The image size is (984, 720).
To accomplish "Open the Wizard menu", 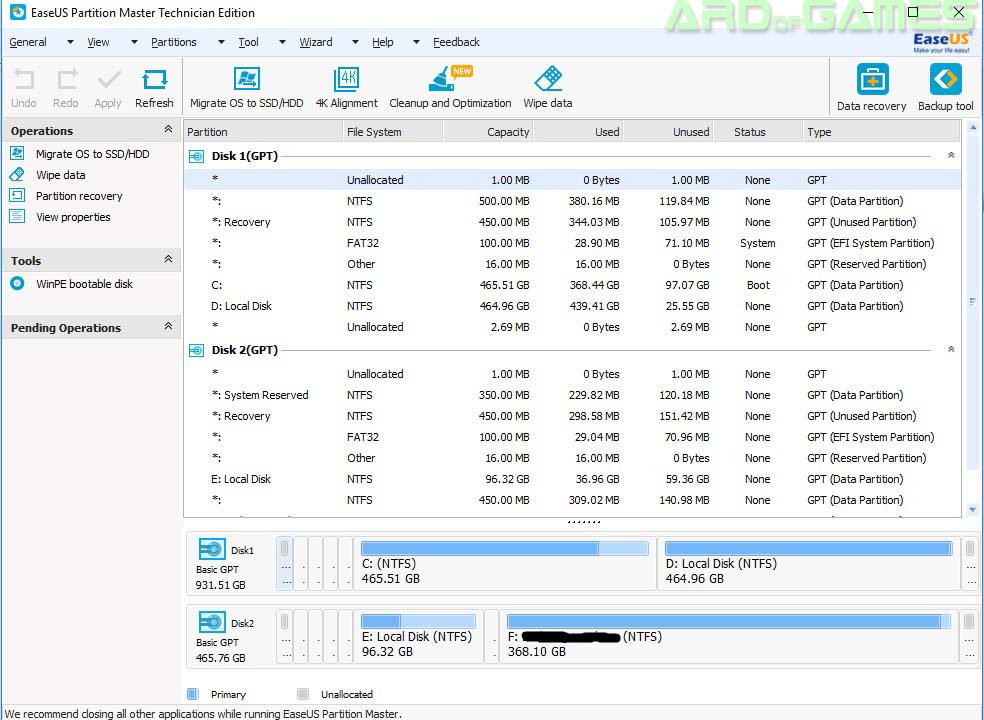I will point(316,42).
